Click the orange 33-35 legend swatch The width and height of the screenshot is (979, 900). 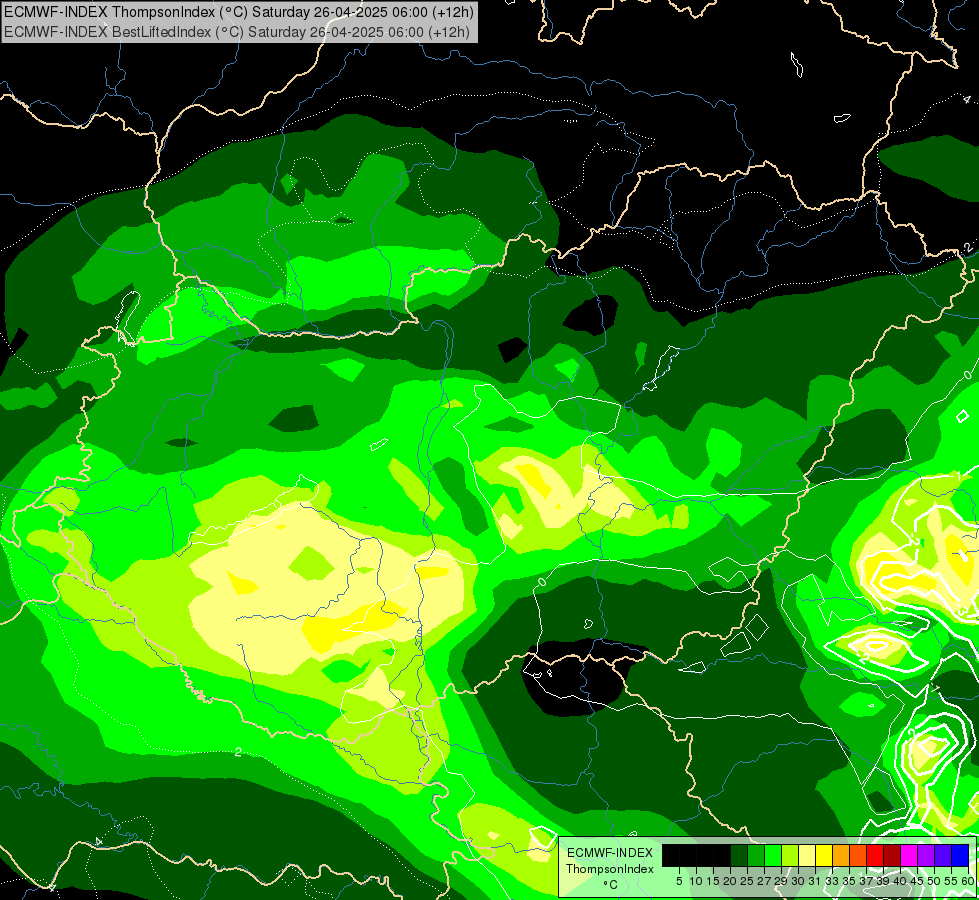[x=840, y=855]
